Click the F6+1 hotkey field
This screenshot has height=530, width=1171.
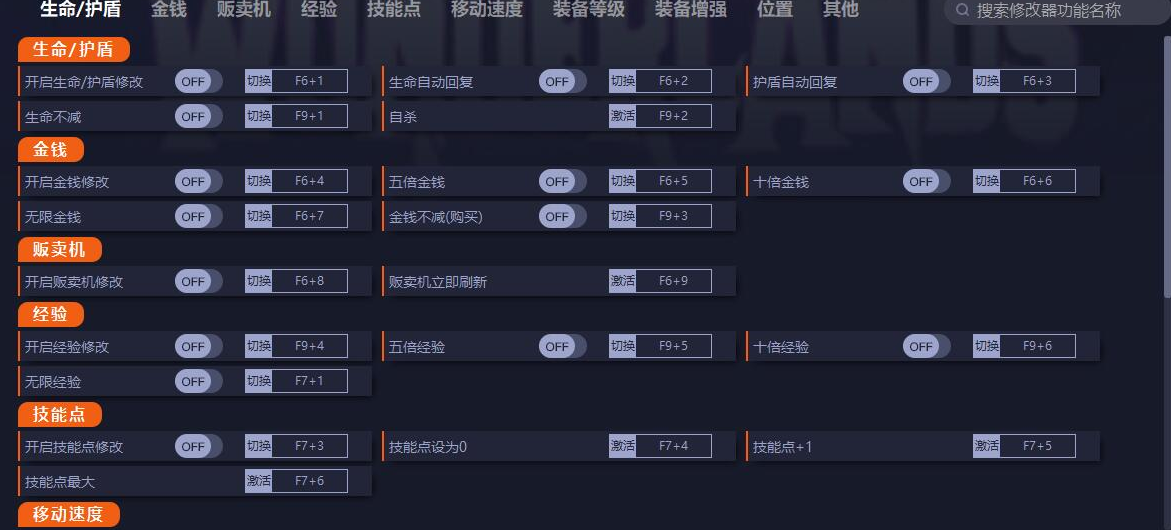click(x=309, y=81)
